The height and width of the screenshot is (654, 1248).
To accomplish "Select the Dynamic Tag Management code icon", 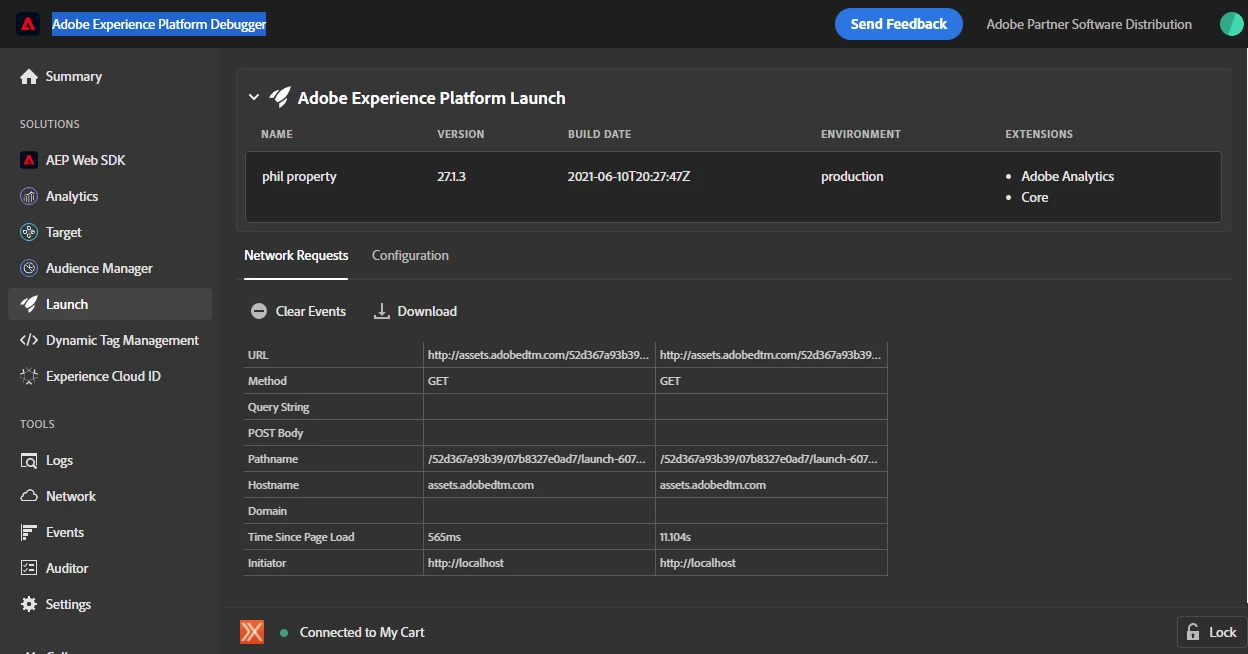I will pos(28,340).
